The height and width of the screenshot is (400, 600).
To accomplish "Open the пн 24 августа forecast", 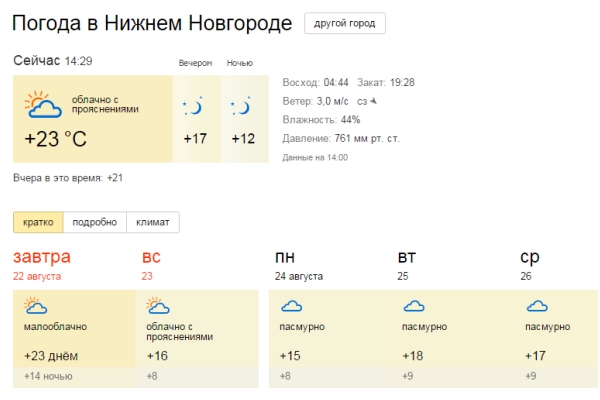I will click(299, 265).
